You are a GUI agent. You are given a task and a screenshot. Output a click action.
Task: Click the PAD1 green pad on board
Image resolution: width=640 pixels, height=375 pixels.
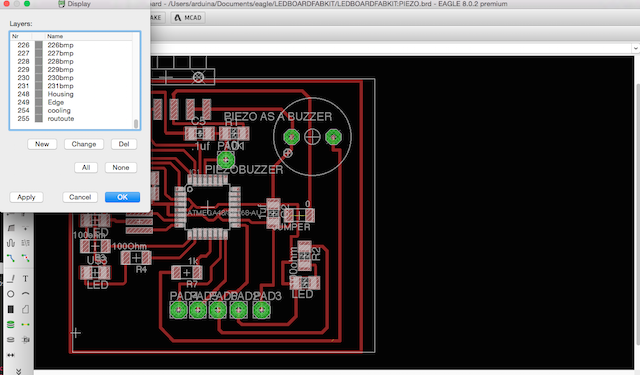[x=226, y=160]
